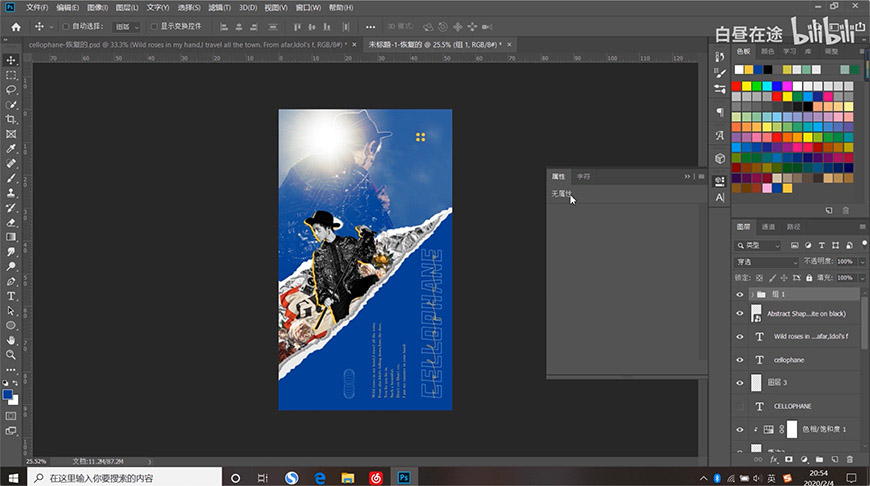Click the Home icon in options bar
The width and height of the screenshot is (870, 486).
pos(16,27)
